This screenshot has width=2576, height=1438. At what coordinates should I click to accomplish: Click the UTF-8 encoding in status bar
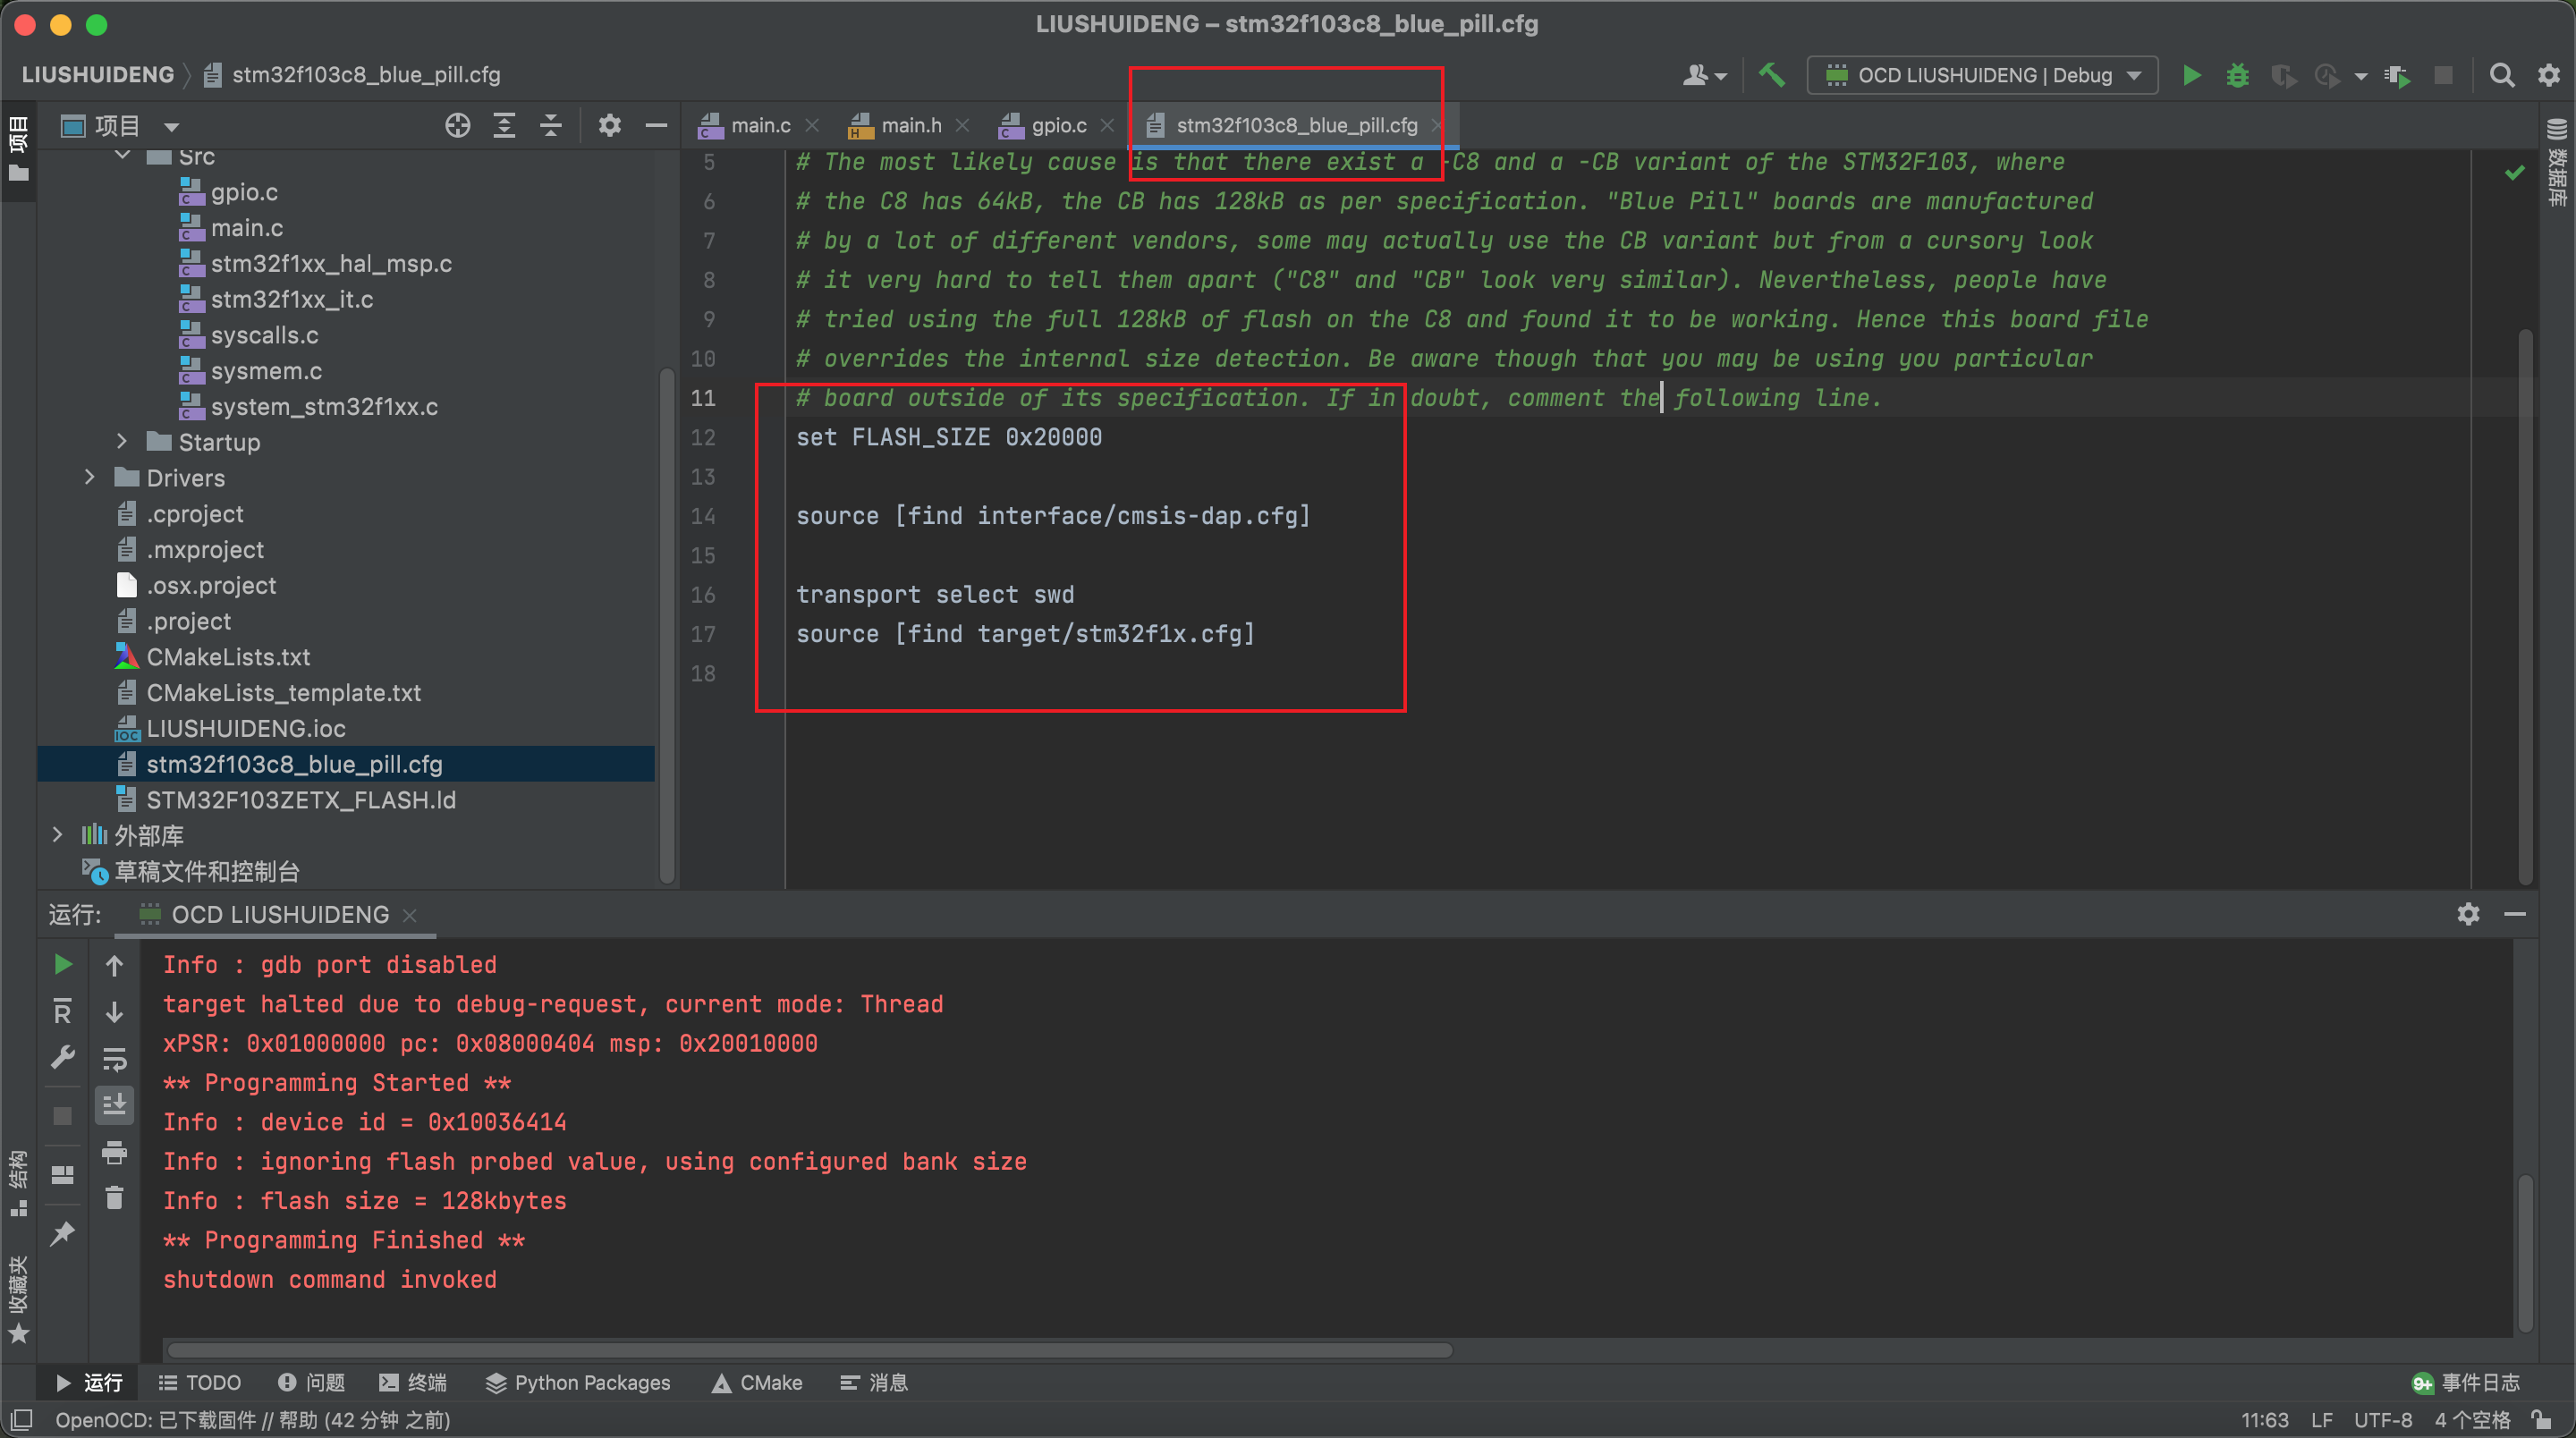coord(2382,1420)
